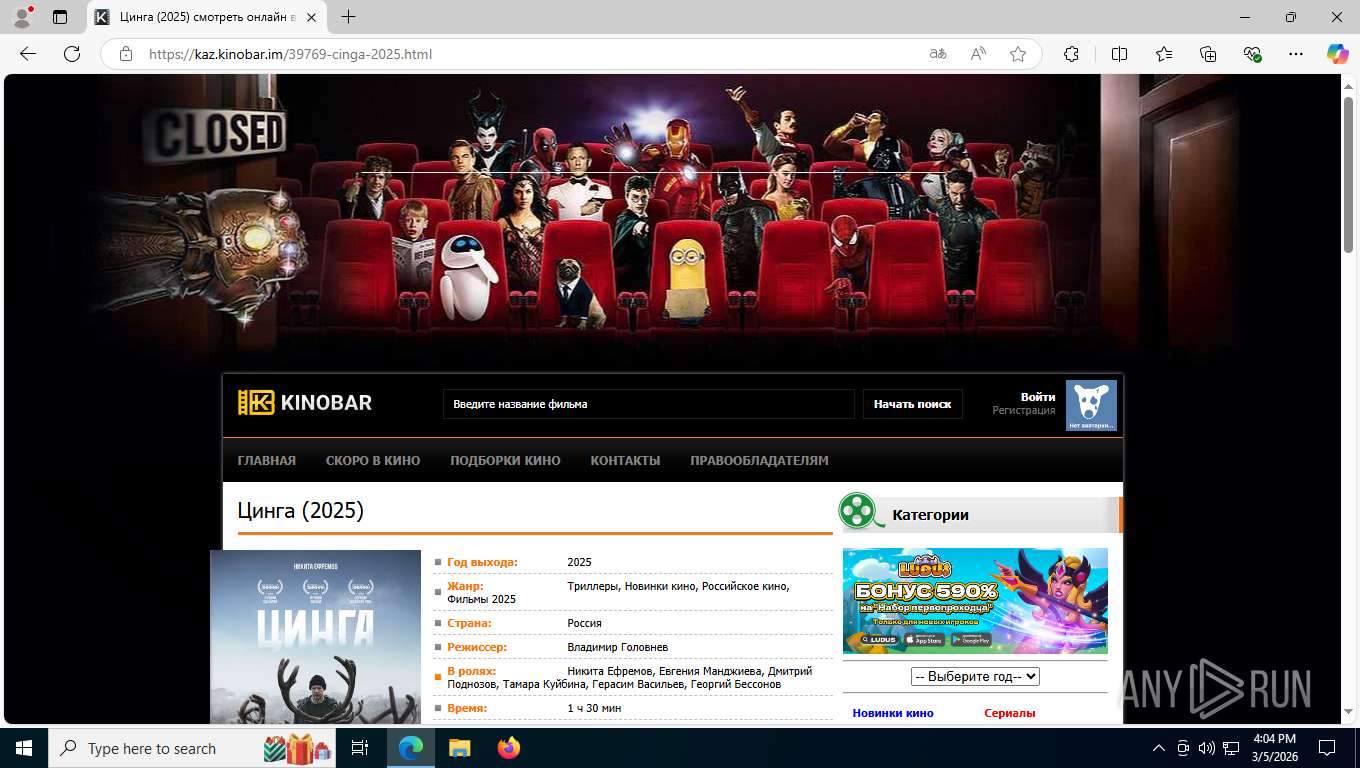Click the Россия country value
The width and height of the screenshot is (1360, 768).
click(x=584, y=623)
